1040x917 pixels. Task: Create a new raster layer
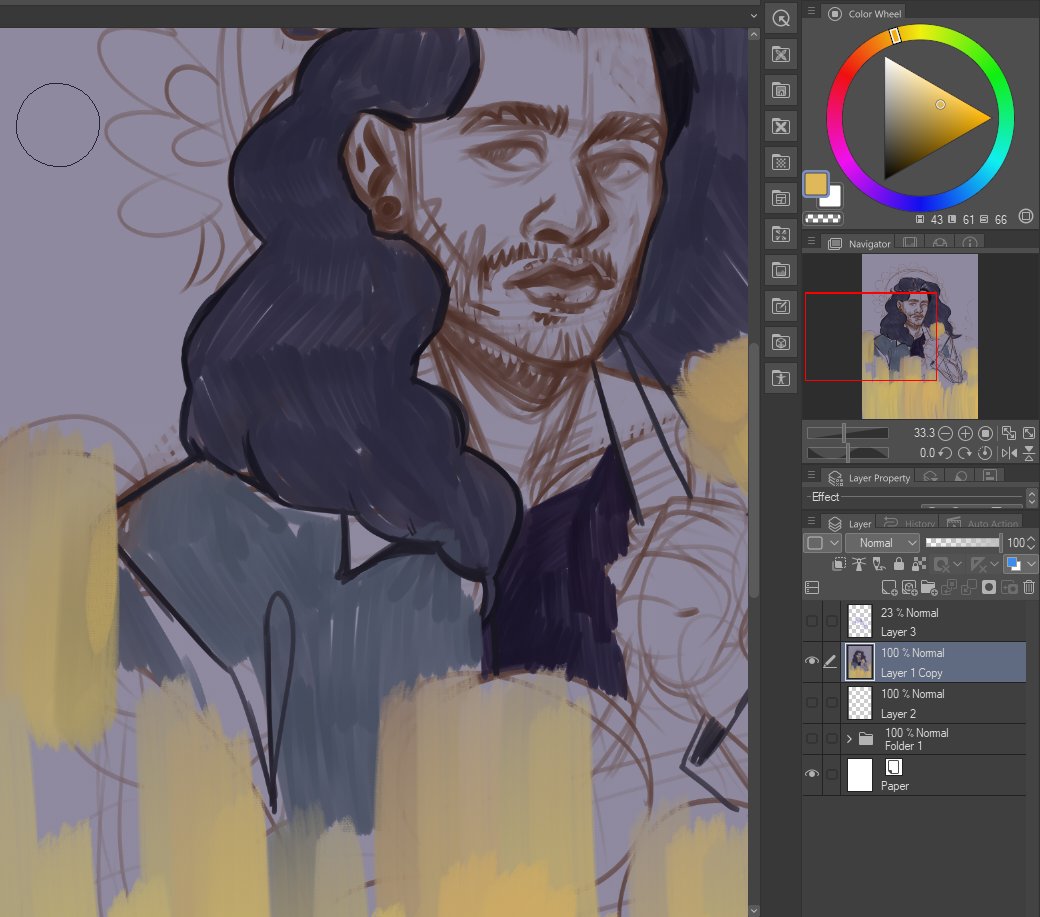[x=889, y=588]
